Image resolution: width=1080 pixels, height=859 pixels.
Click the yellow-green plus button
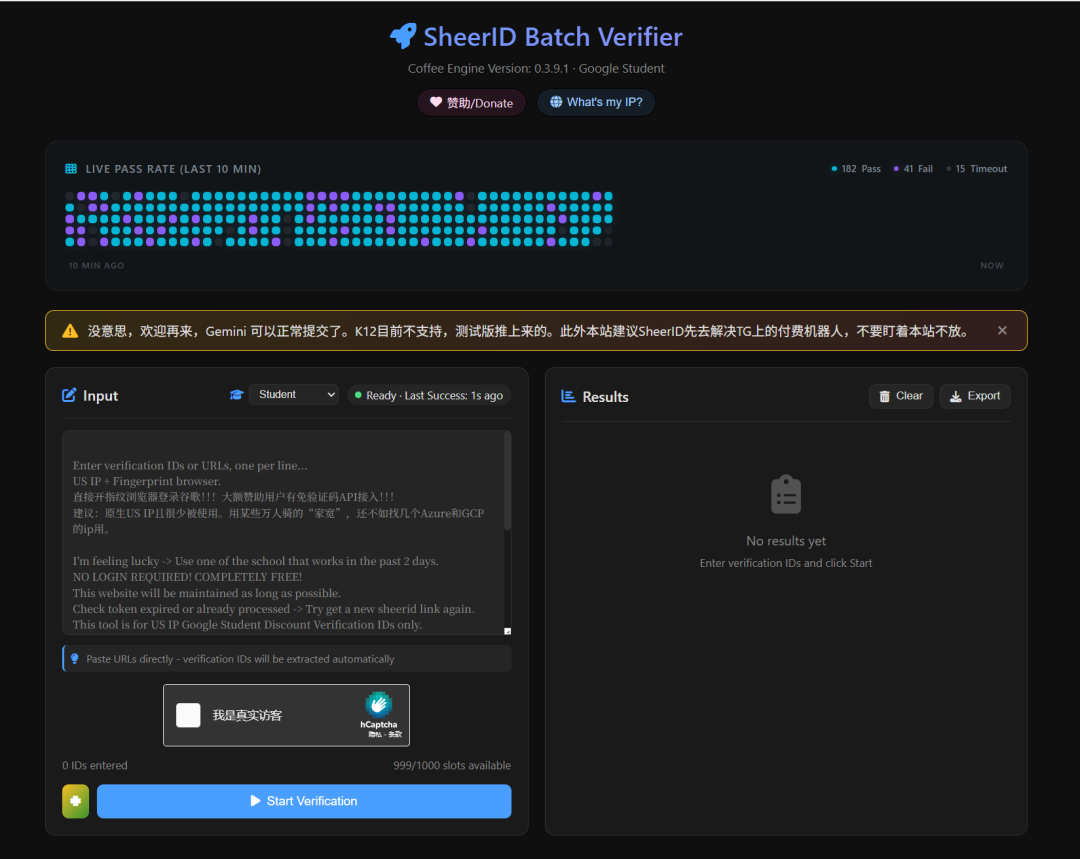tap(76, 801)
